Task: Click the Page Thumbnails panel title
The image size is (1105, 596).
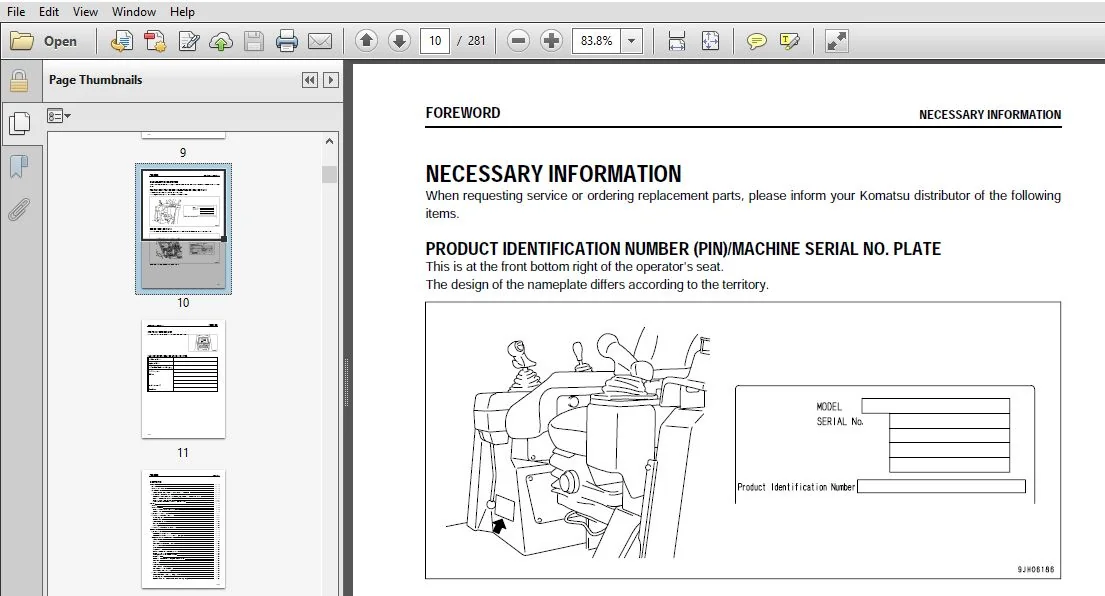Action: 95,80
